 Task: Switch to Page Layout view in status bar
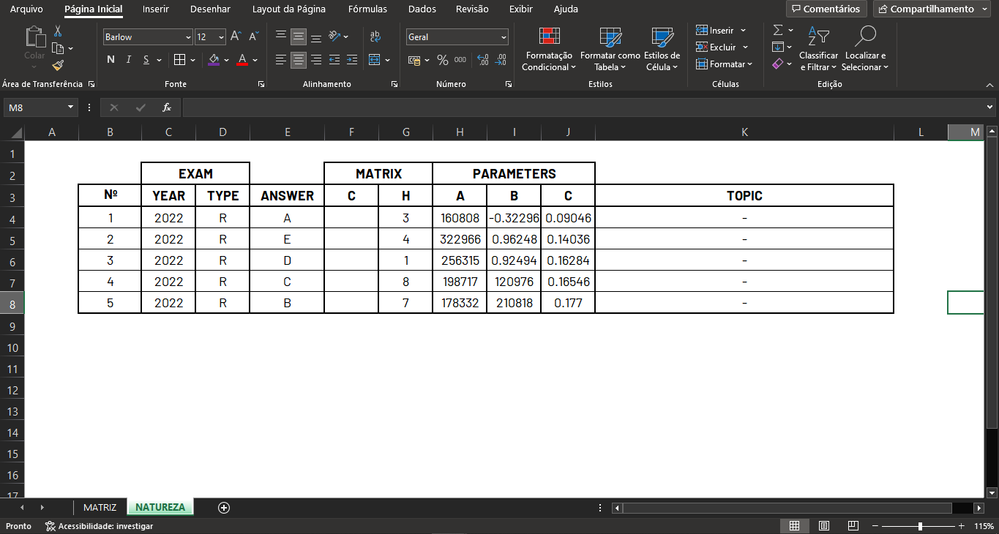(824, 526)
